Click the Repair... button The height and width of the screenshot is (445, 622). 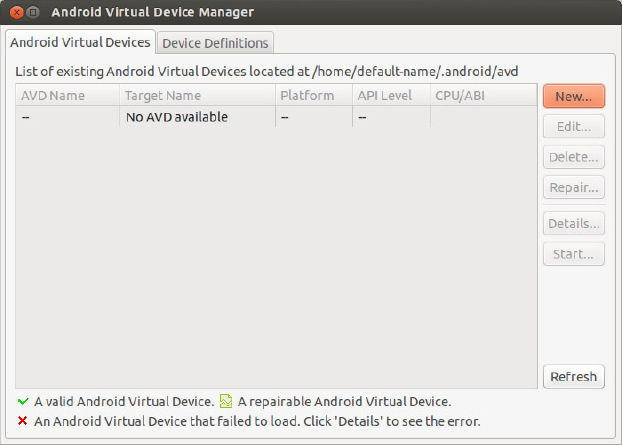[x=574, y=187]
